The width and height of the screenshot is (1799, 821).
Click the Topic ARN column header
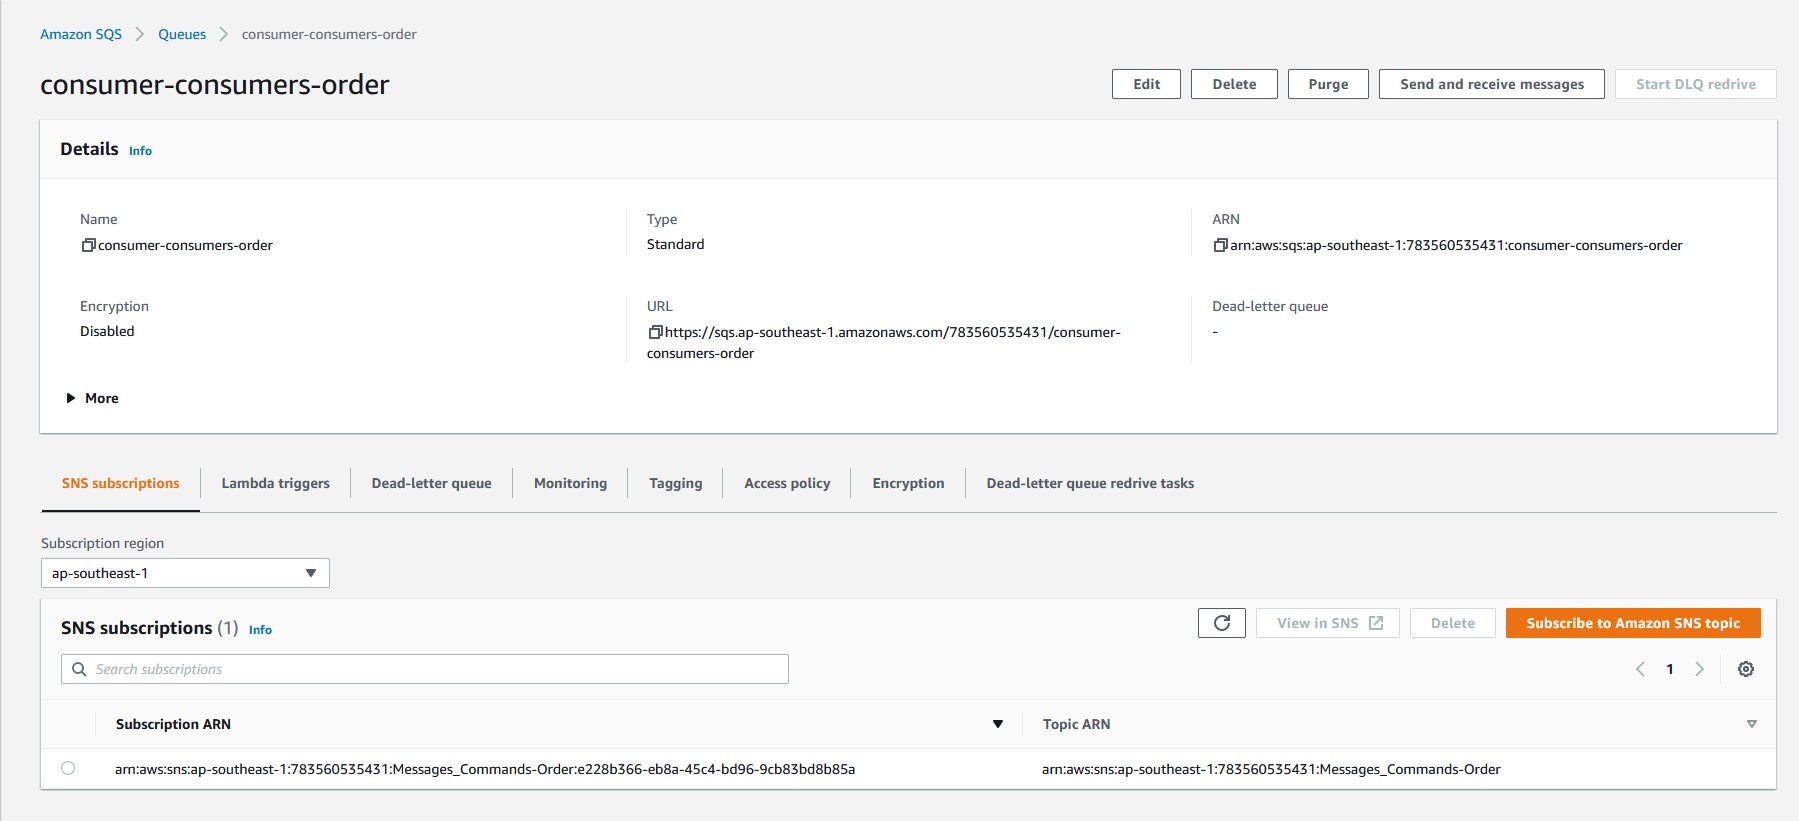tap(1076, 724)
